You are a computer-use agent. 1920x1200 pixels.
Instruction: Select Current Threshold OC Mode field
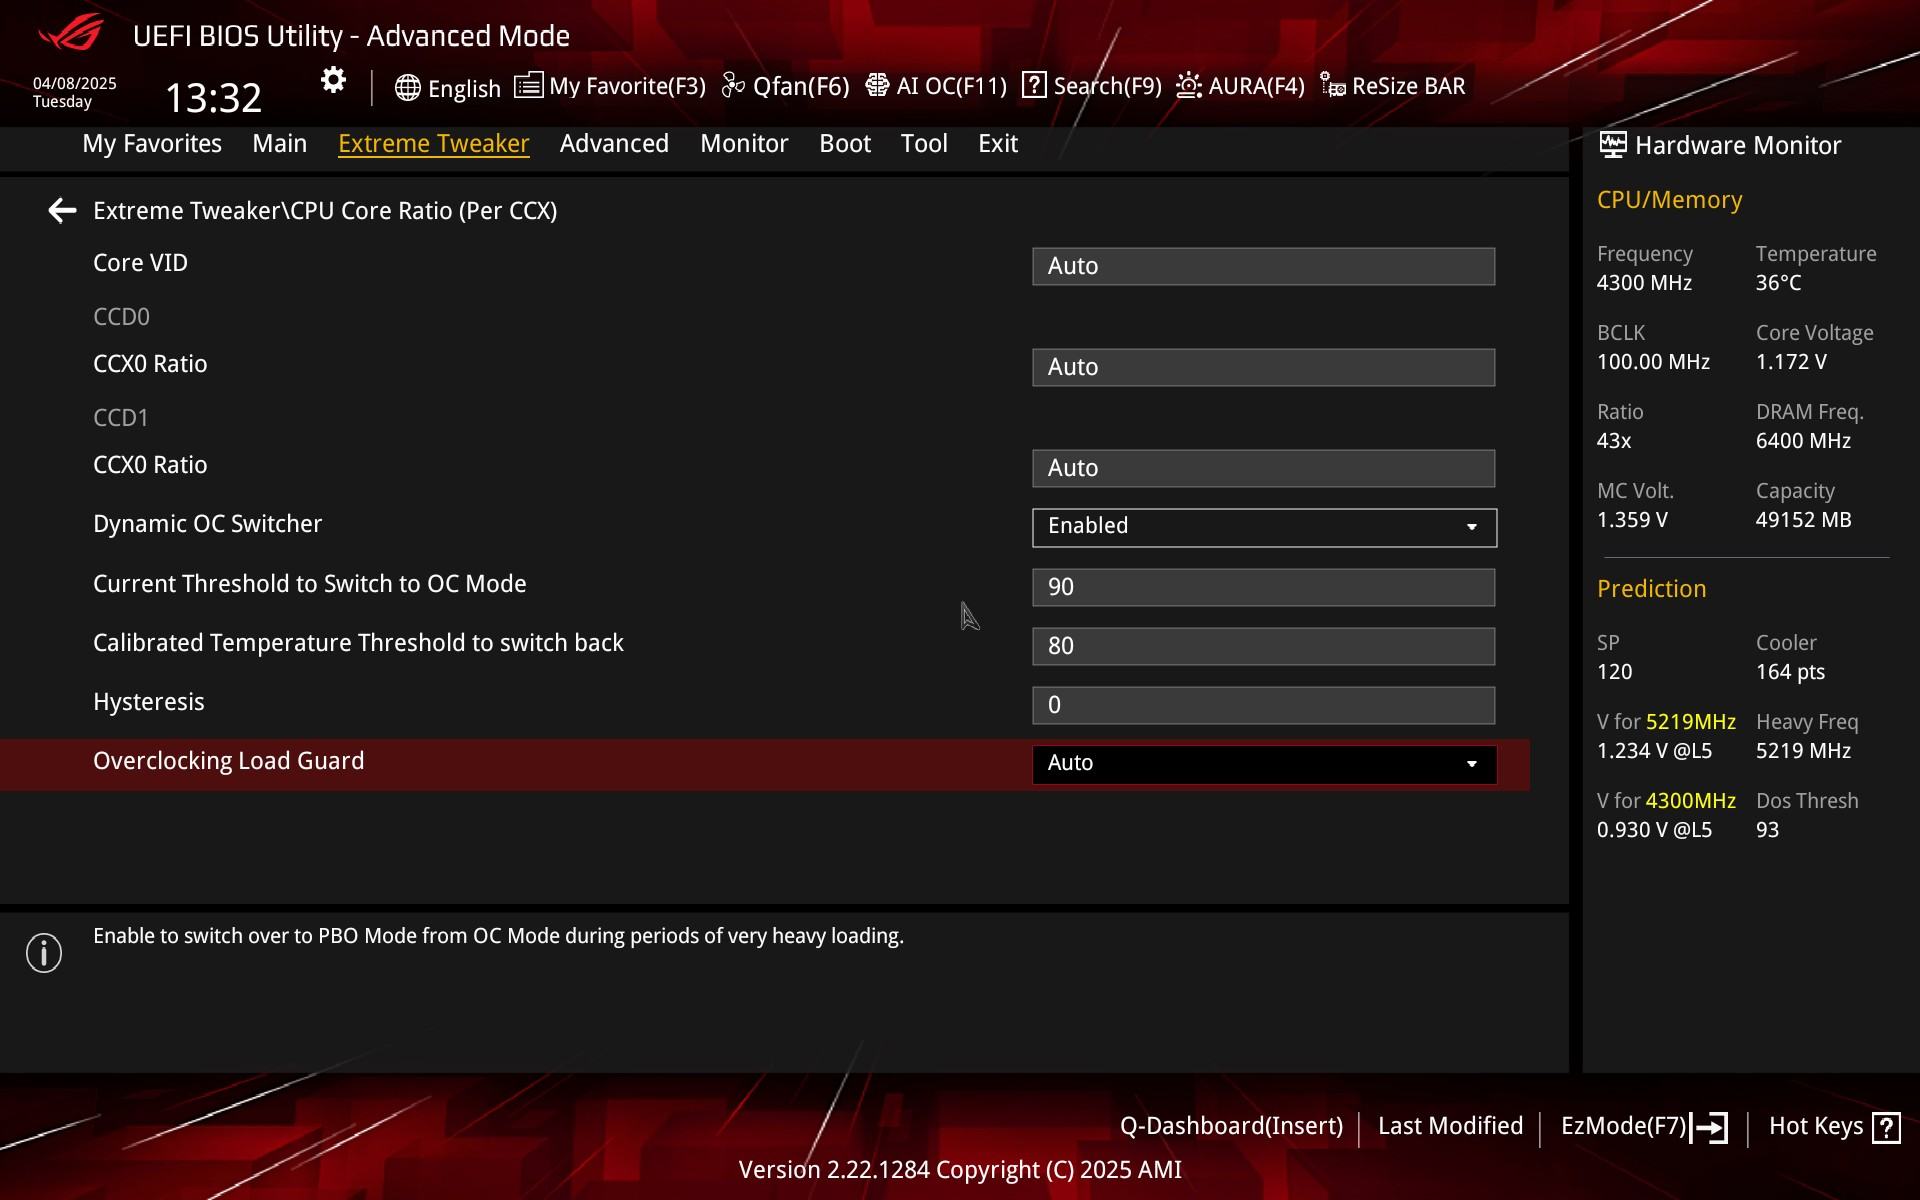pos(1263,588)
